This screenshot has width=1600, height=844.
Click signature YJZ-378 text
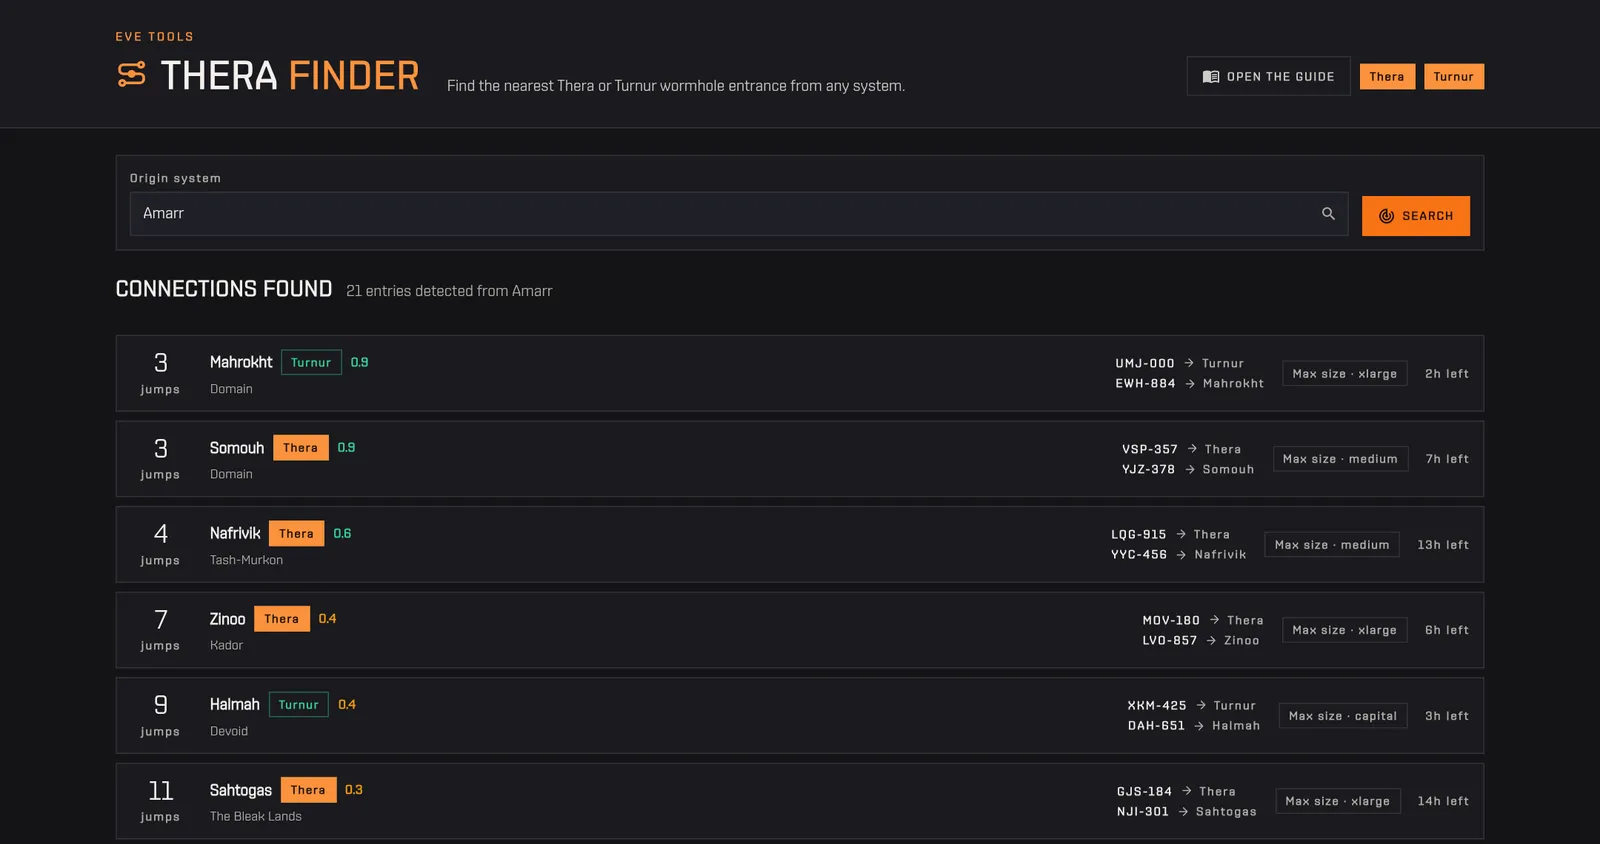[1148, 470]
